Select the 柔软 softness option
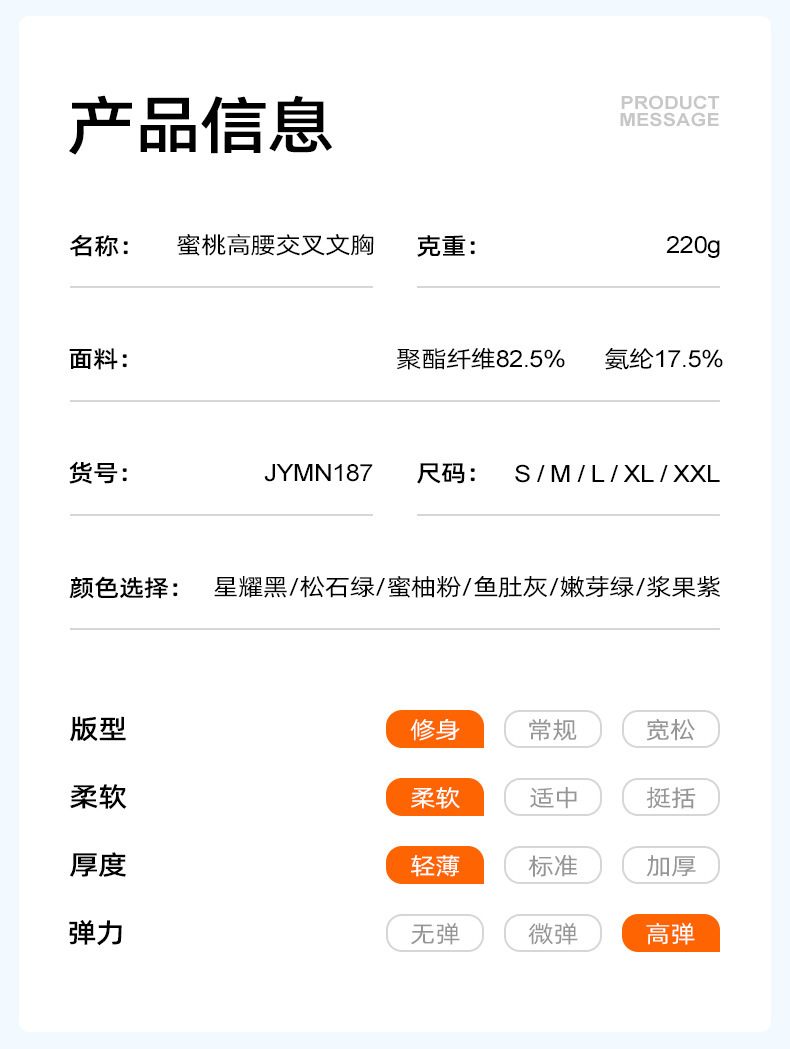 [x=435, y=797]
